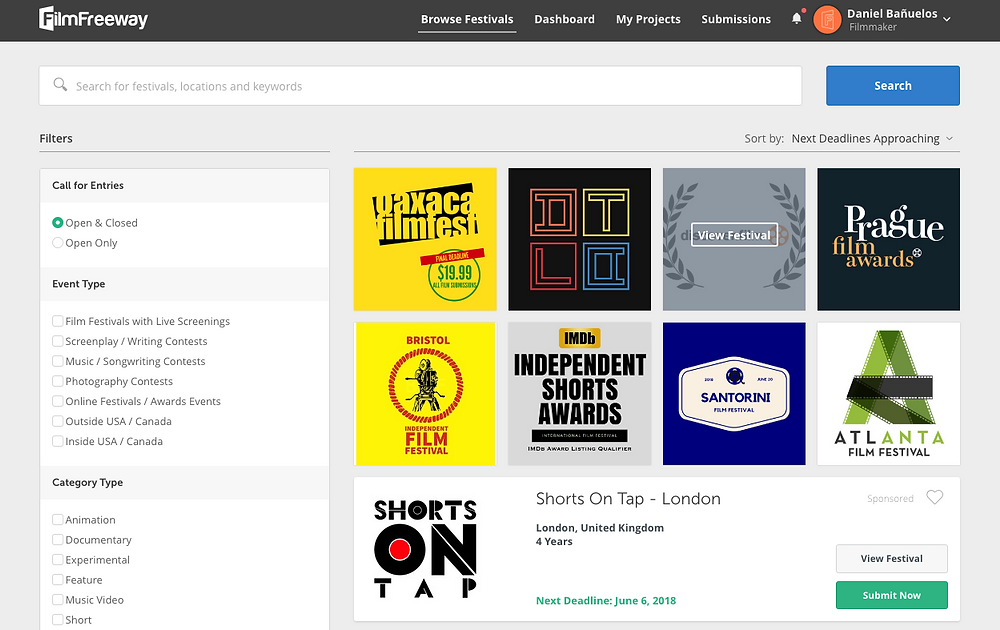Click the search magnifier icon
The image size is (1000, 630).
pyautogui.click(x=60, y=85)
